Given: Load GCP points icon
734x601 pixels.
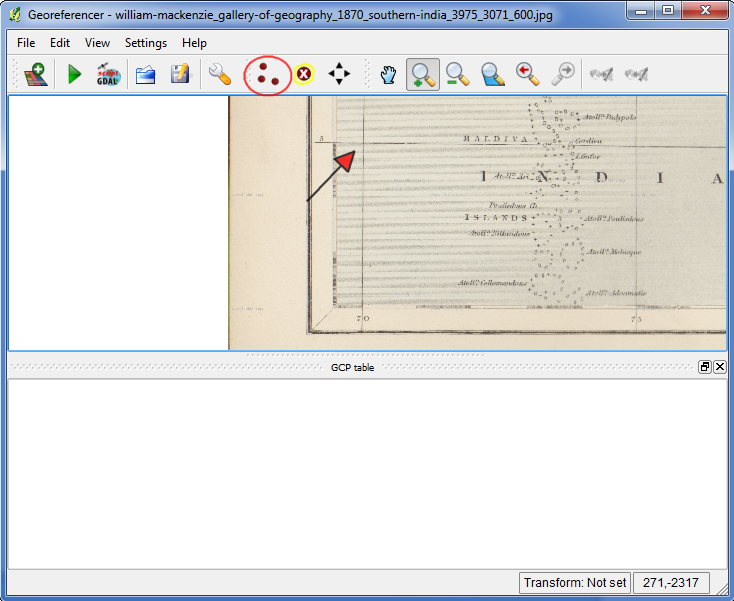Looking at the screenshot, I should click(x=146, y=74).
